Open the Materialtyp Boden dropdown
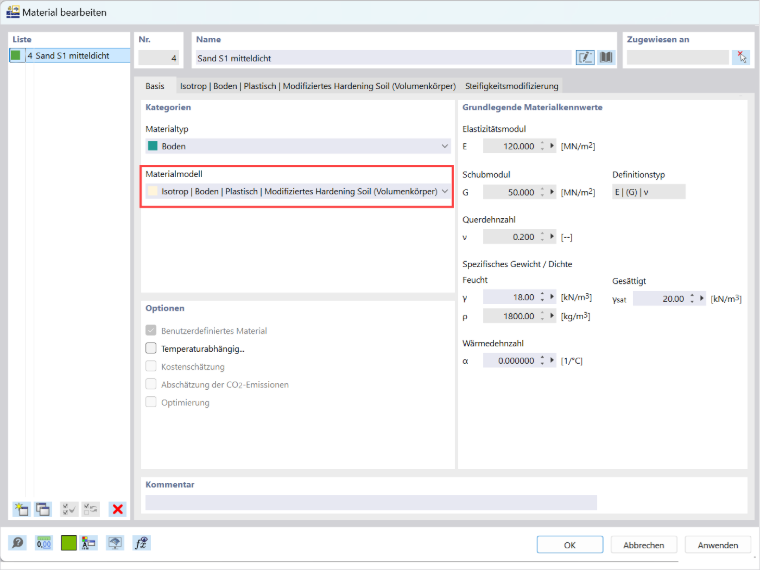Image resolution: width=760 pixels, height=570 pixels. (298, 146)
